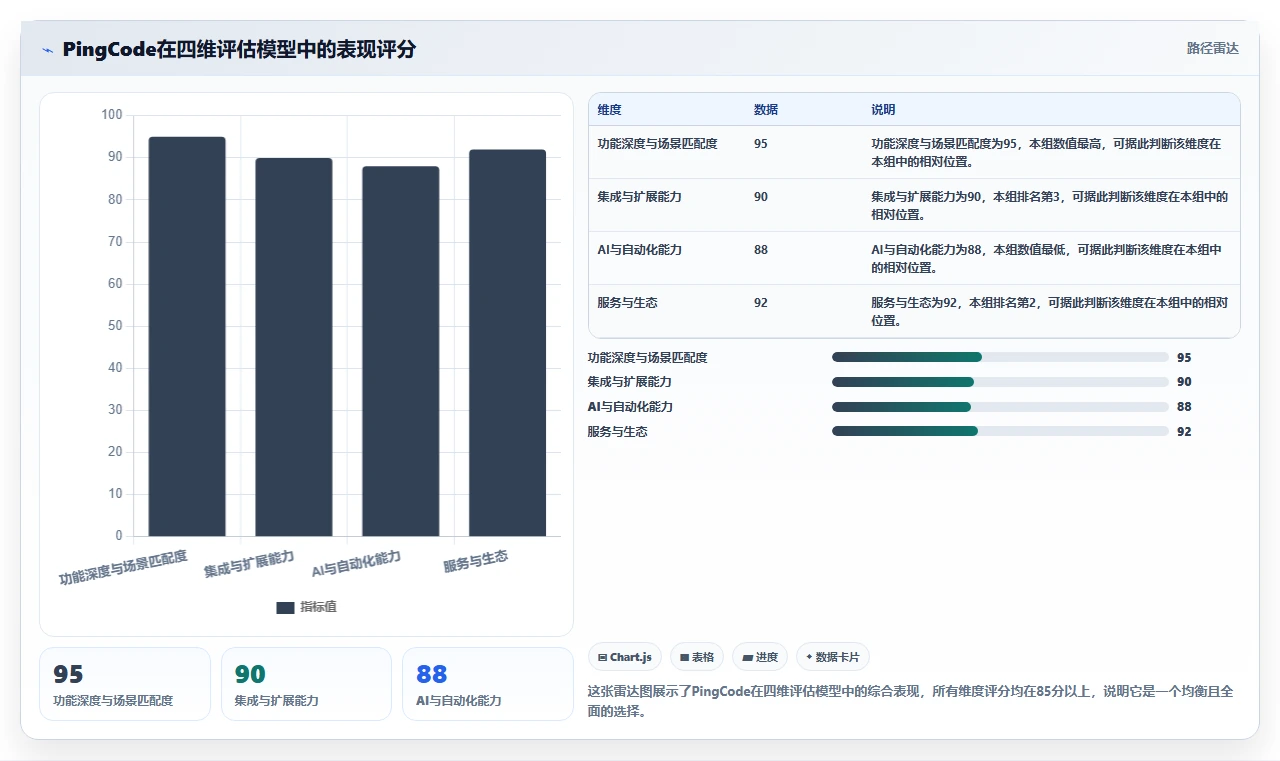Open the card showing 88 AI与自动化能力
This screenshot has height=761, width=1280.
tap(488, 684)
